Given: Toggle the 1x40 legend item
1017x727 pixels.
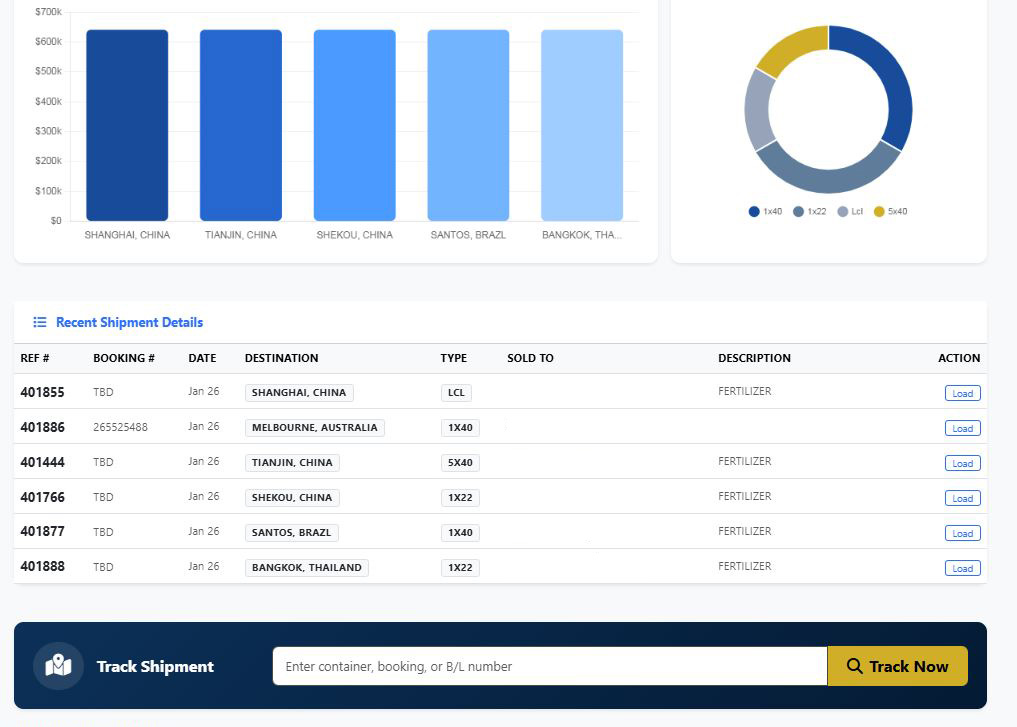Looking at the screenshot, I should [x=765, y=212].
